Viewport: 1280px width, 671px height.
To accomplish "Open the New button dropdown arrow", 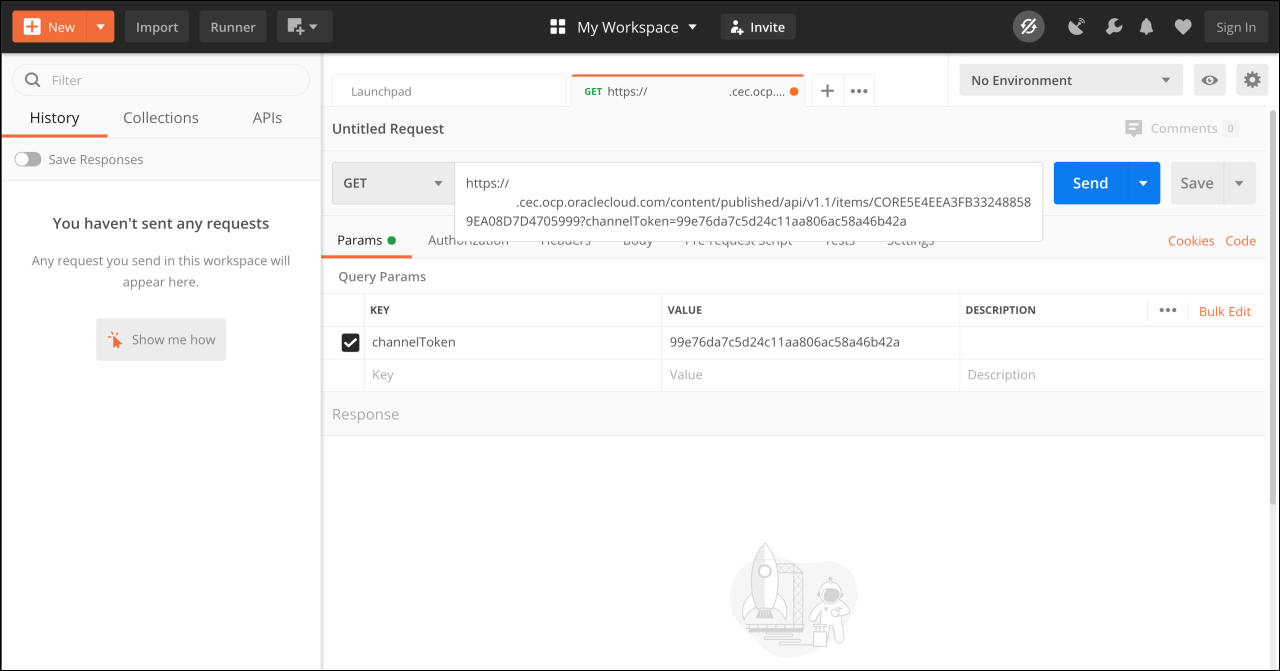I will coord(100,27).
